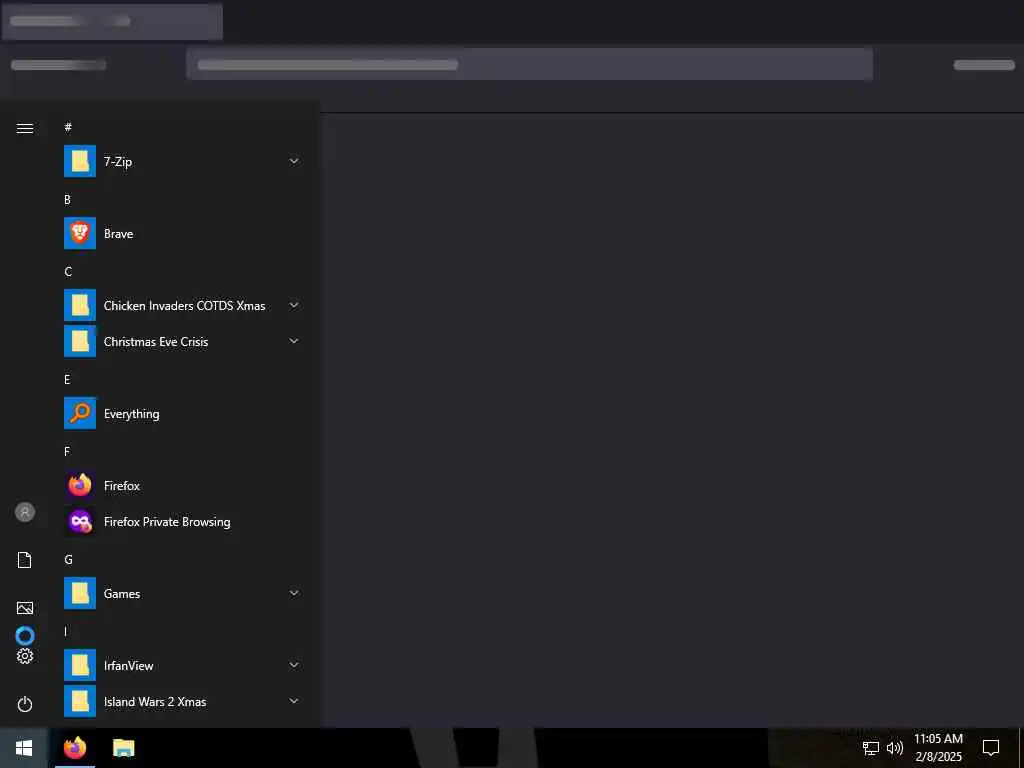Expand the IrfanView folder chevron

(x=294, y=665)
